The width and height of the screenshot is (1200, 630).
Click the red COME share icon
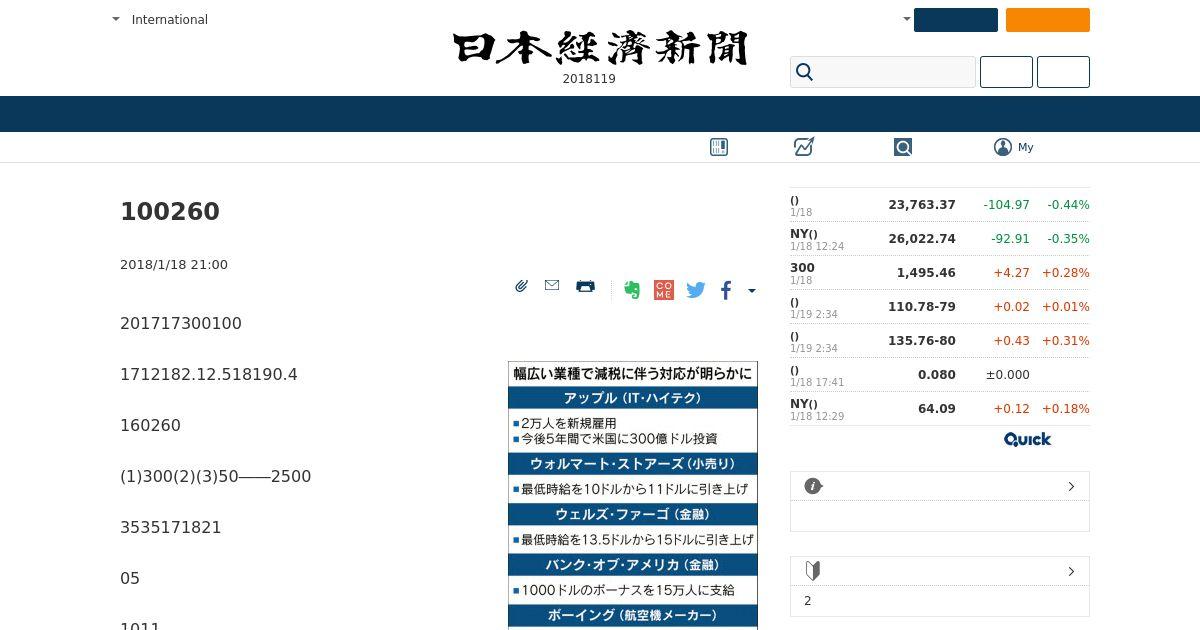pyautogui.click(x=663, y=290)
